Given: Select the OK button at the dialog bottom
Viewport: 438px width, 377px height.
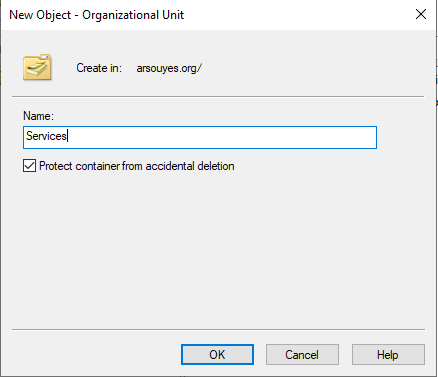Looking at the screenshot, I should (217, 354).
